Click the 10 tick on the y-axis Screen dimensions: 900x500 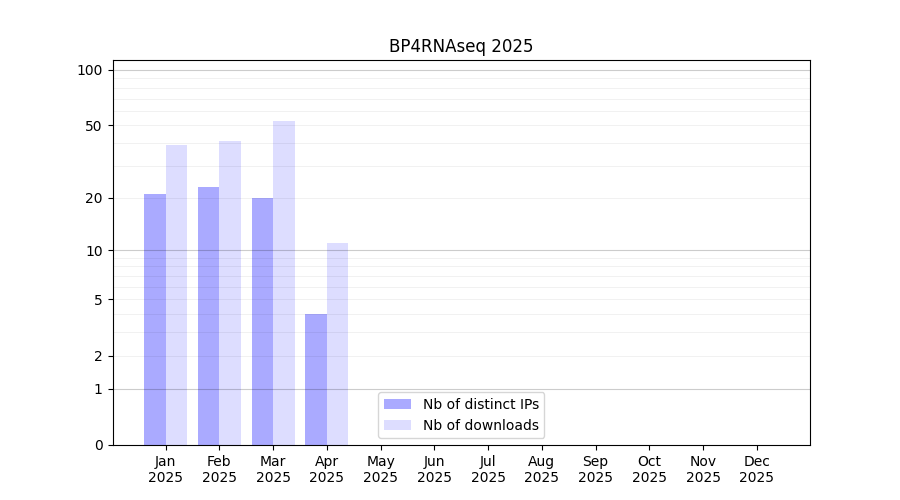click(94, 251)
